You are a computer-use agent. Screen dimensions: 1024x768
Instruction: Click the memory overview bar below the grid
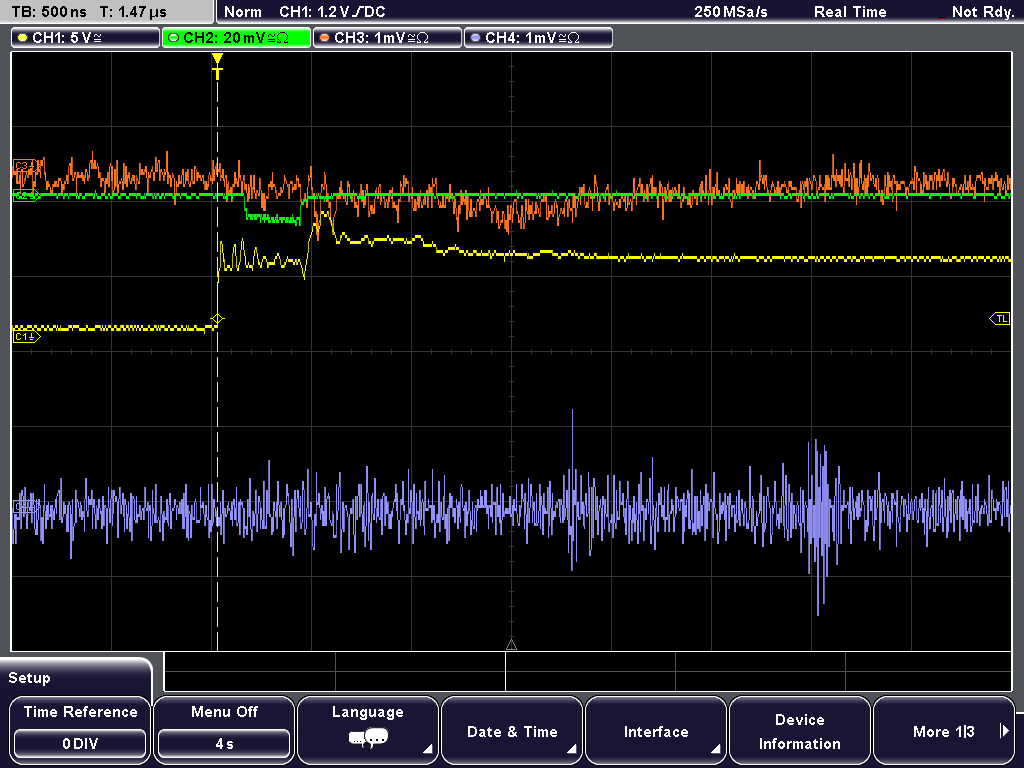(x=588, y=672)
